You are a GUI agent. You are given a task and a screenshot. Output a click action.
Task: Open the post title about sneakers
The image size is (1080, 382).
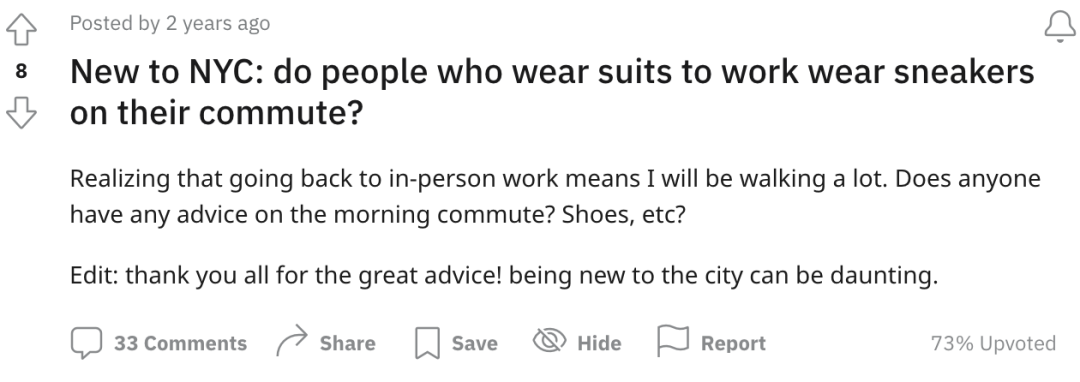pos(552,92)
